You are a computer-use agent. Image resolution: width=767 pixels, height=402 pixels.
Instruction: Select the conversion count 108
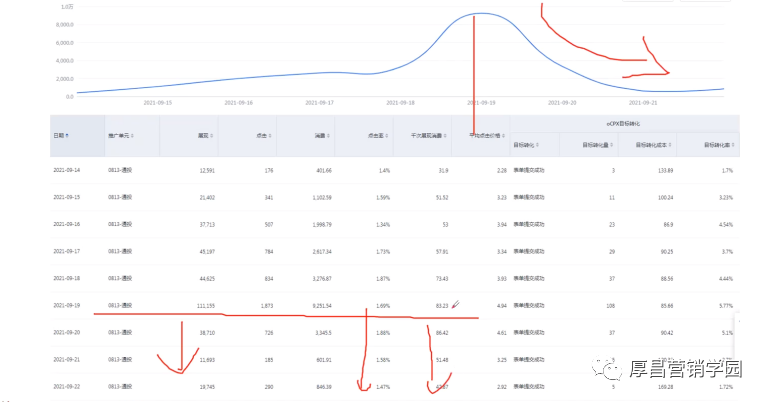click(610, 306)
